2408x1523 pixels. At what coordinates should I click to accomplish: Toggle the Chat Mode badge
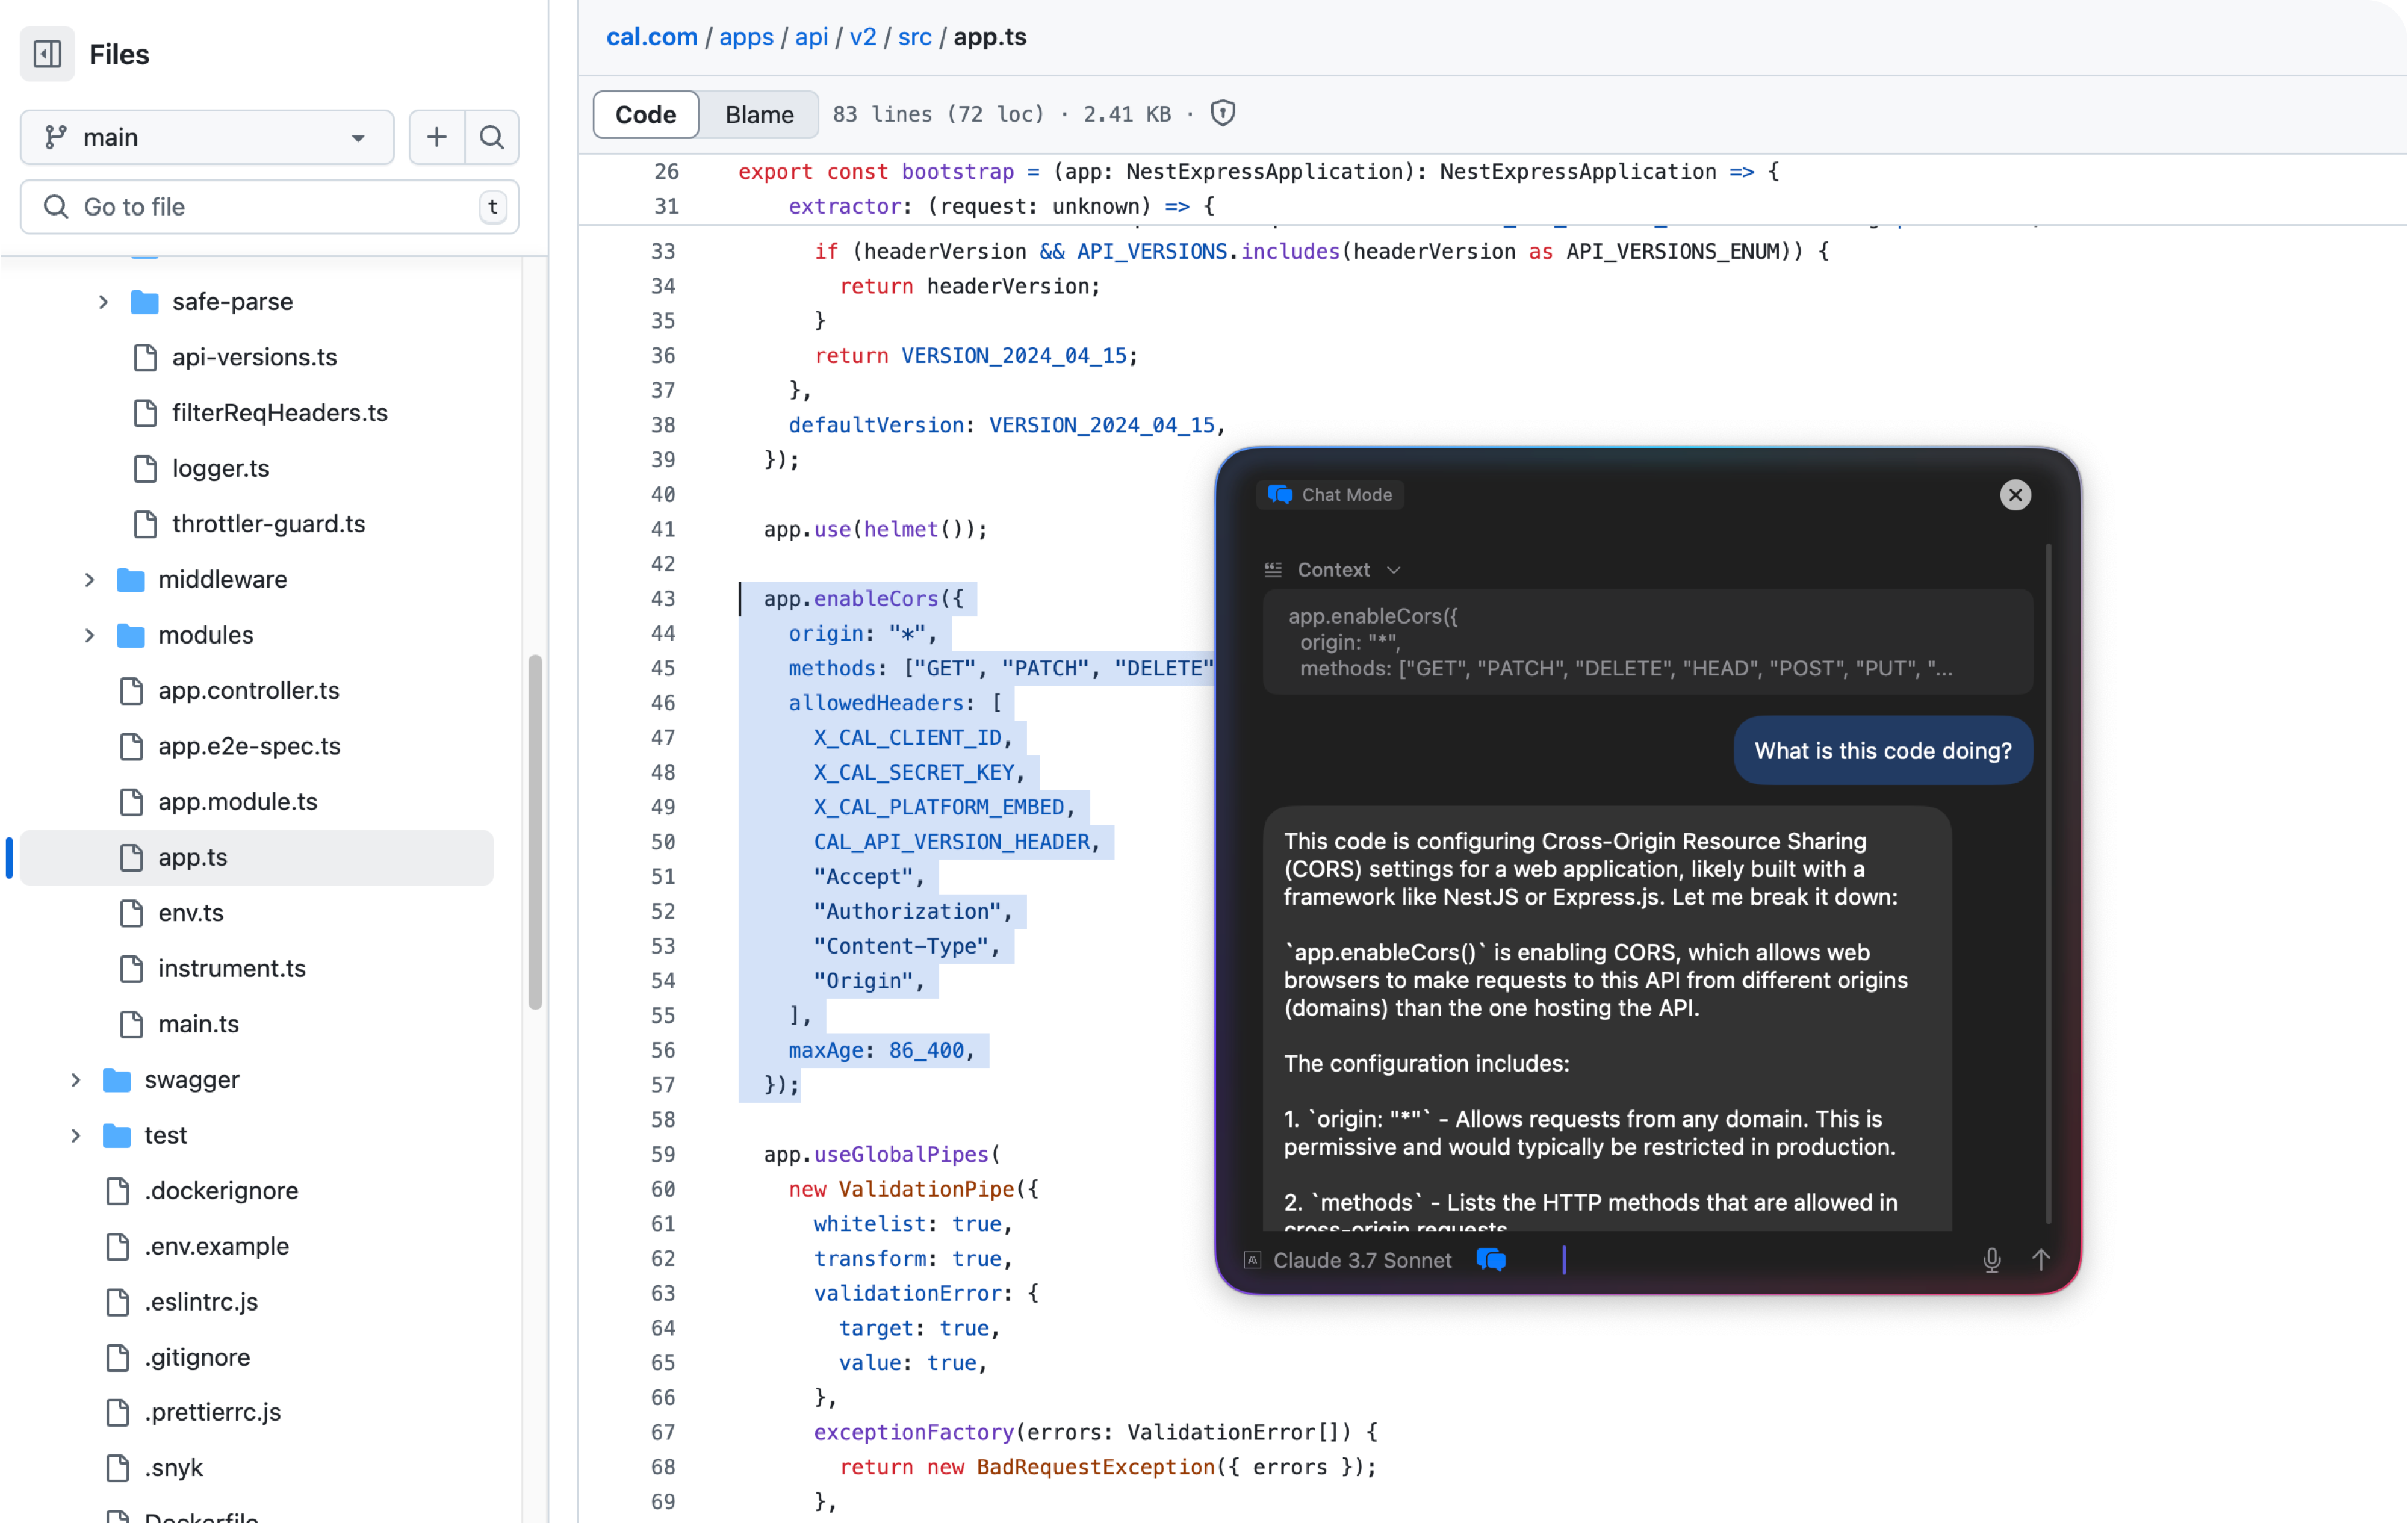pyautogui.click(x=1330, y=495)
